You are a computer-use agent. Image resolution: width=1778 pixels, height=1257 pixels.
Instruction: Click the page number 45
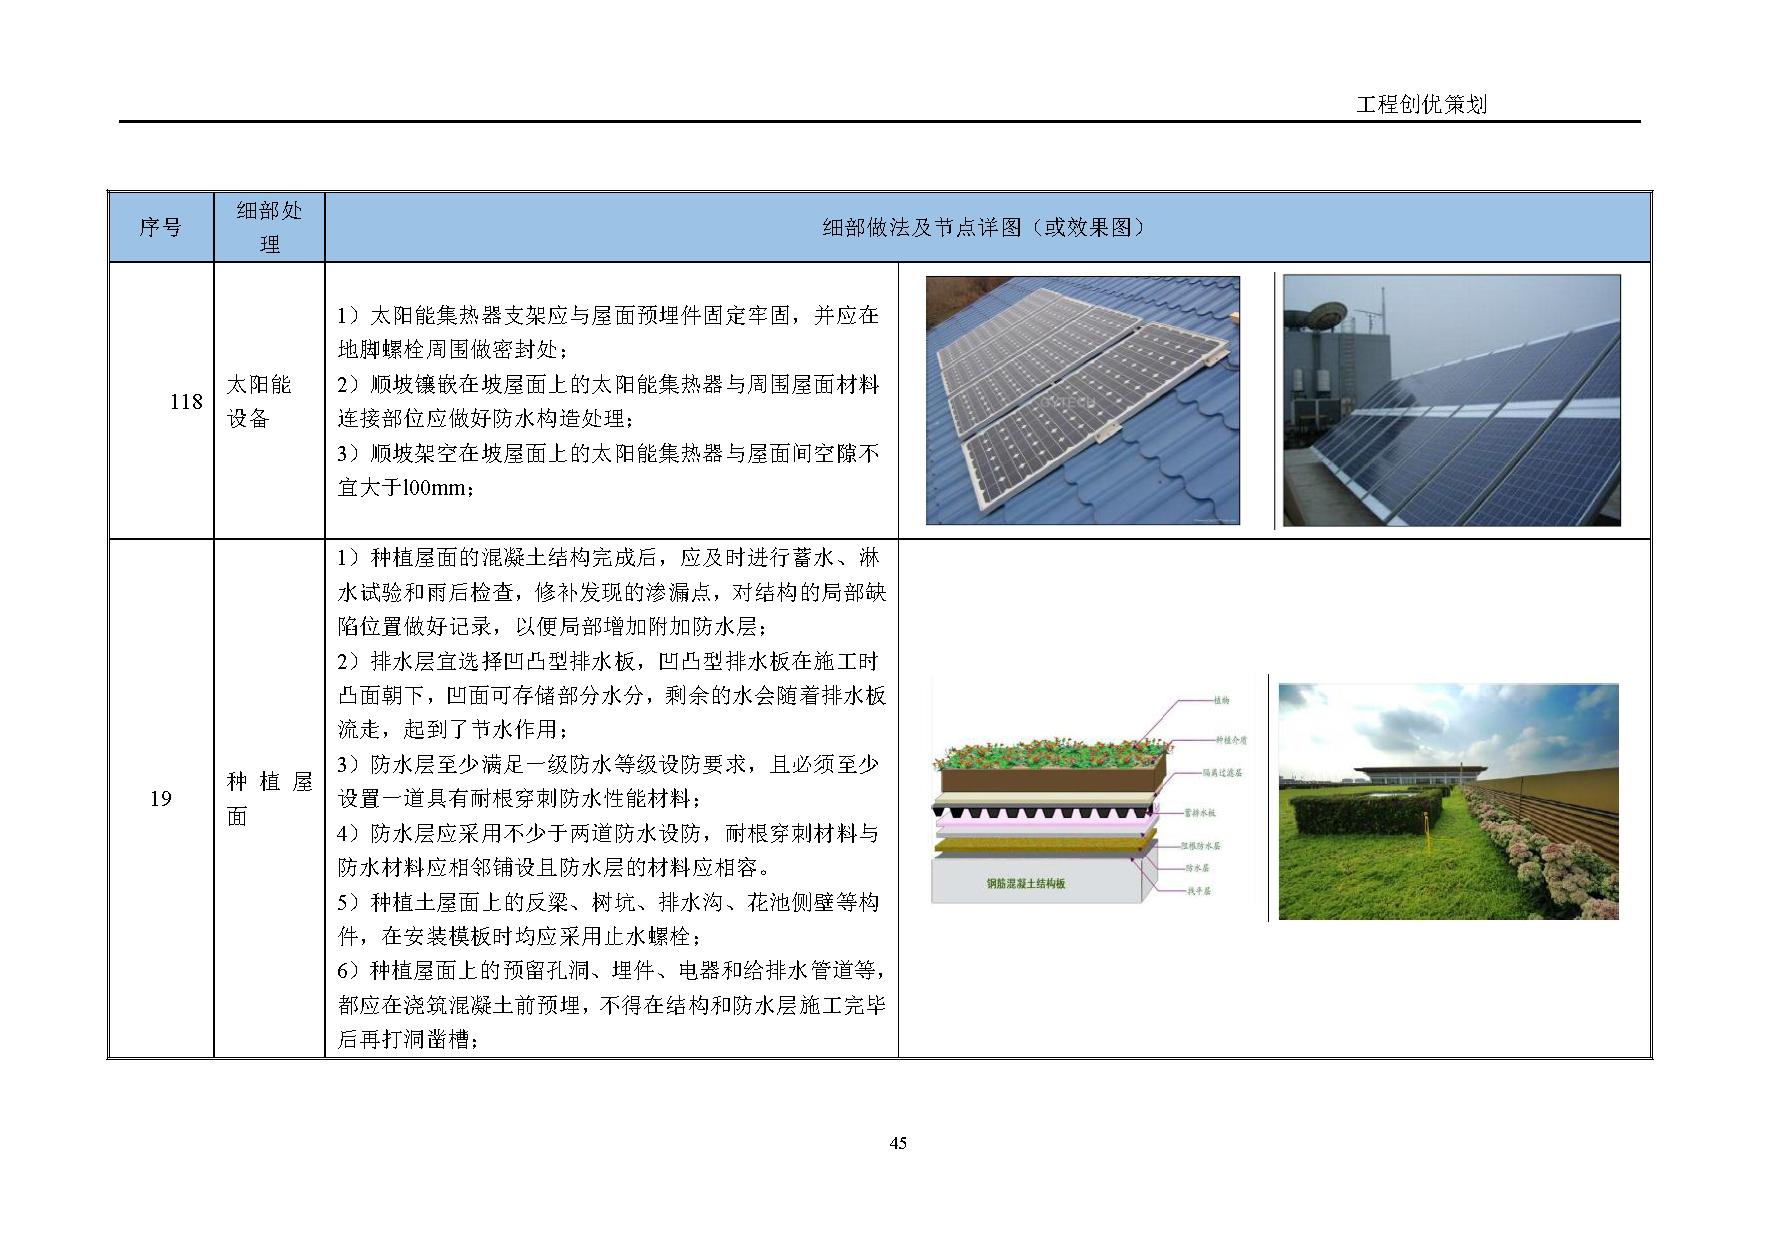(x=899, y=1144)
